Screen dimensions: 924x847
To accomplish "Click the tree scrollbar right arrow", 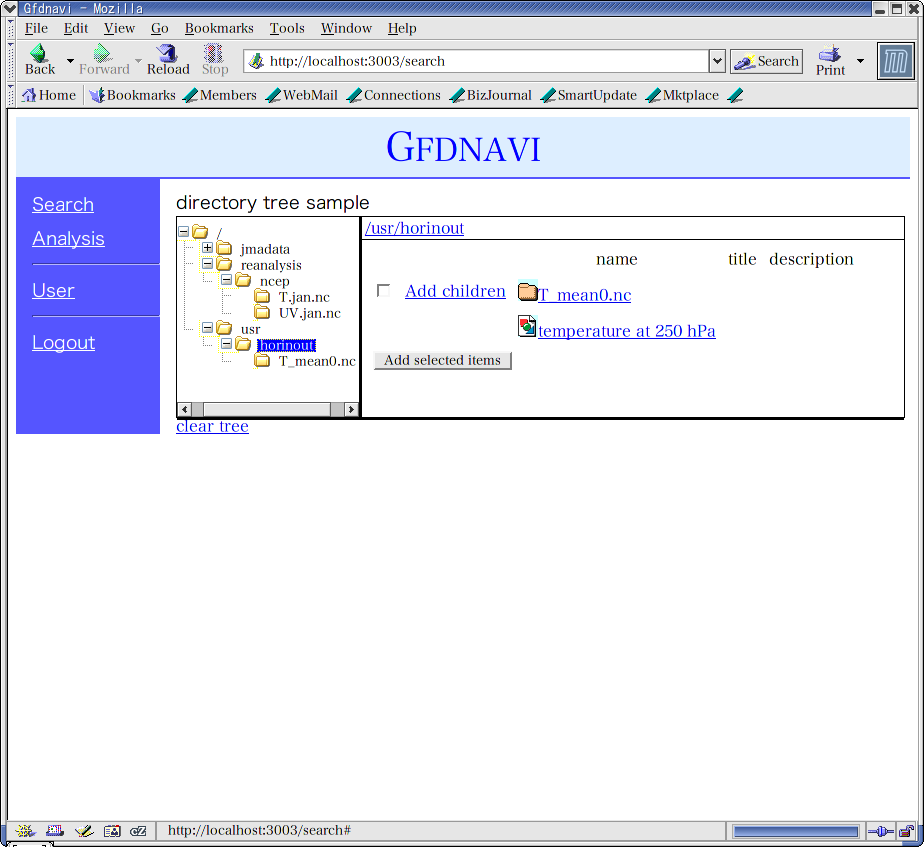I will coord(351,409).
